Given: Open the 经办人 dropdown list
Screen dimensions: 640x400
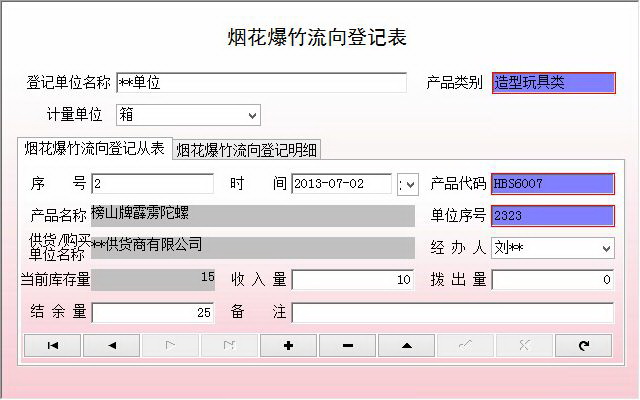Looking at the screenshot, I should [x=607, y=248].
